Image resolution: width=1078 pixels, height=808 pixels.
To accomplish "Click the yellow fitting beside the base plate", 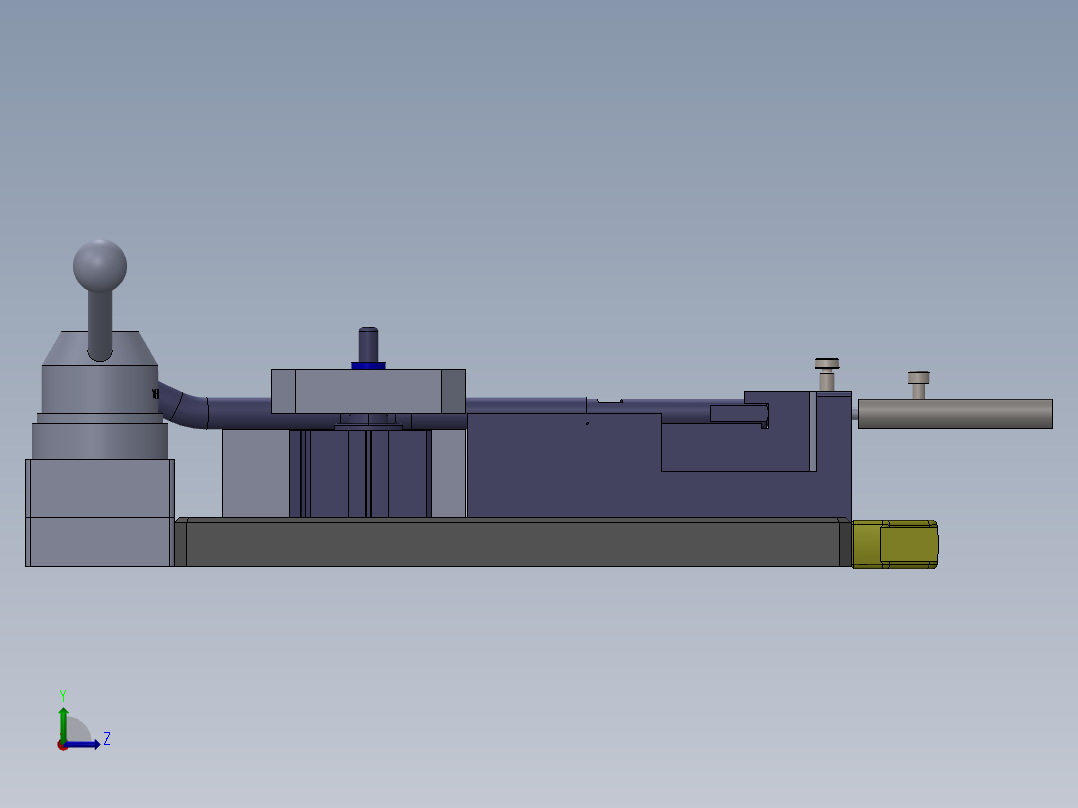I will click(x=895, y=544).
